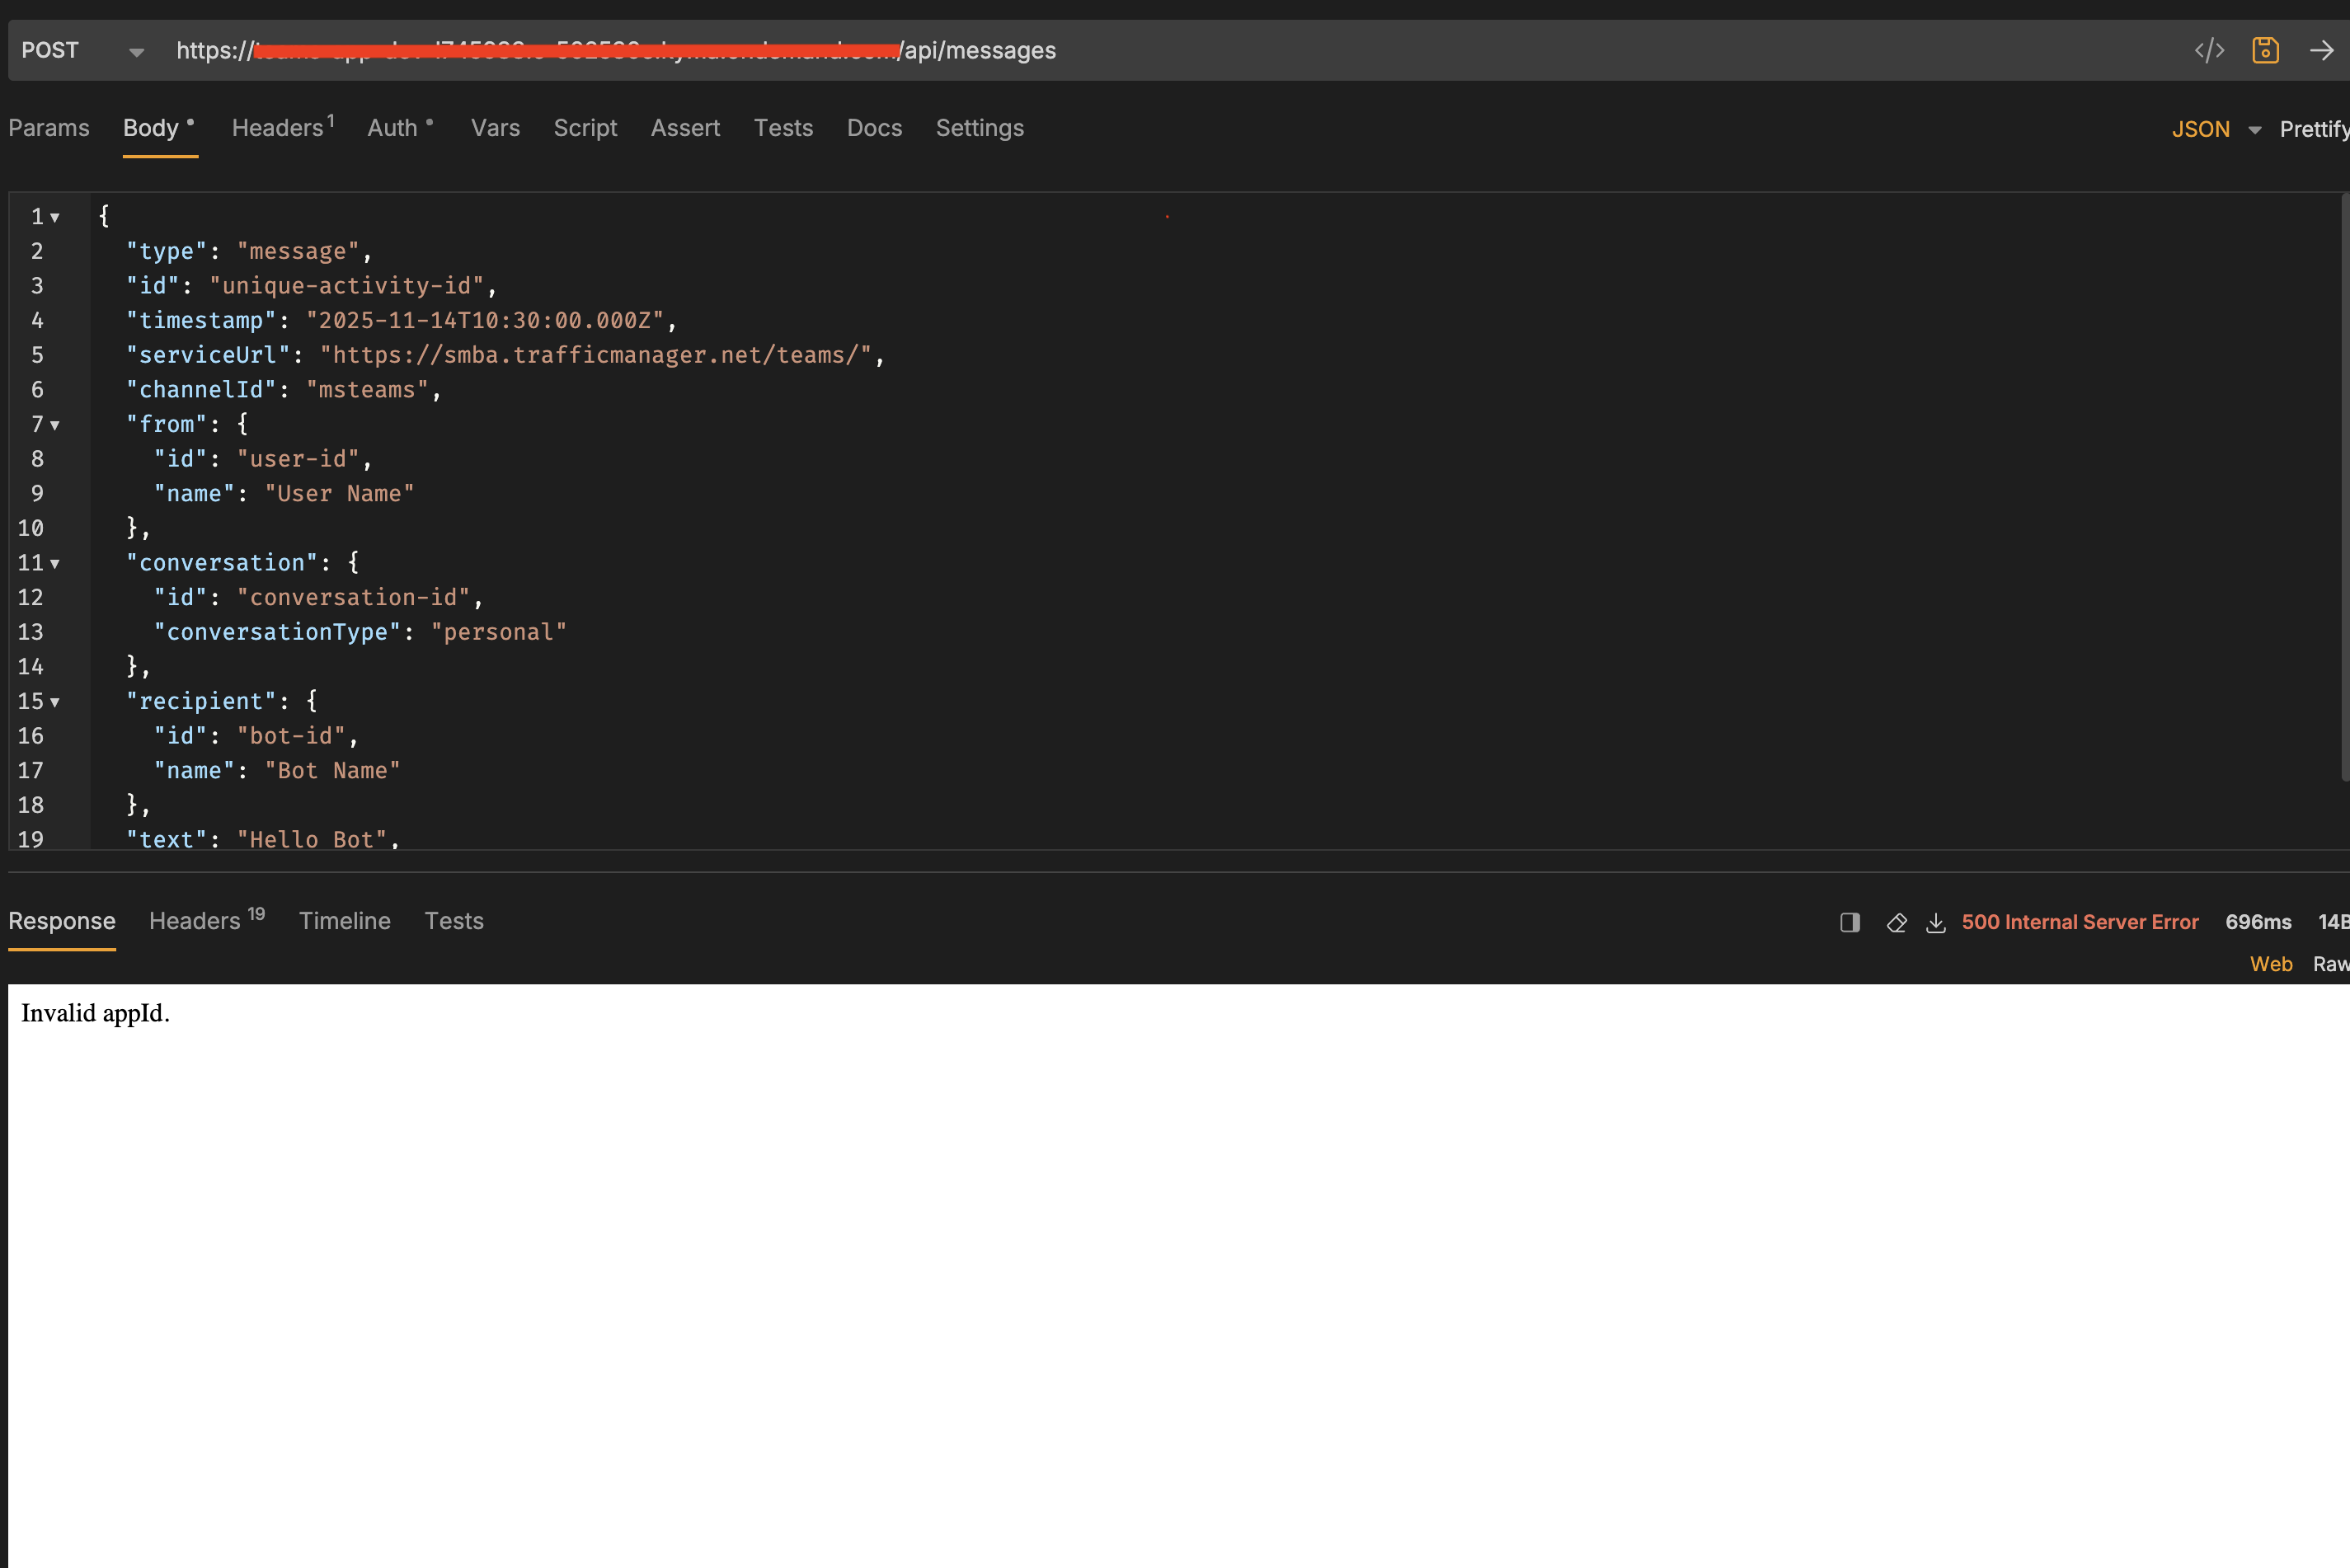Collapse the "from" object in the JSON body
This screenshot has width=2350, height=1568.
(x=55, y=424)
